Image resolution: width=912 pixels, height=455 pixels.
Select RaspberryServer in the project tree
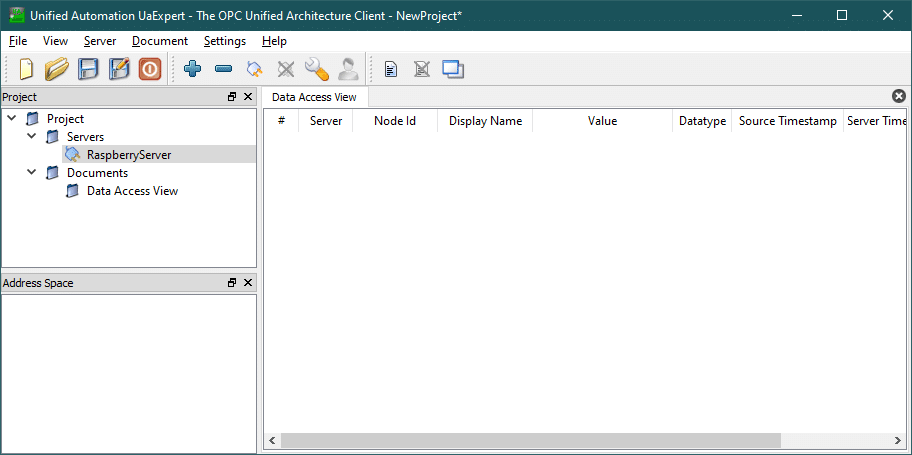(x=128, y=155)
